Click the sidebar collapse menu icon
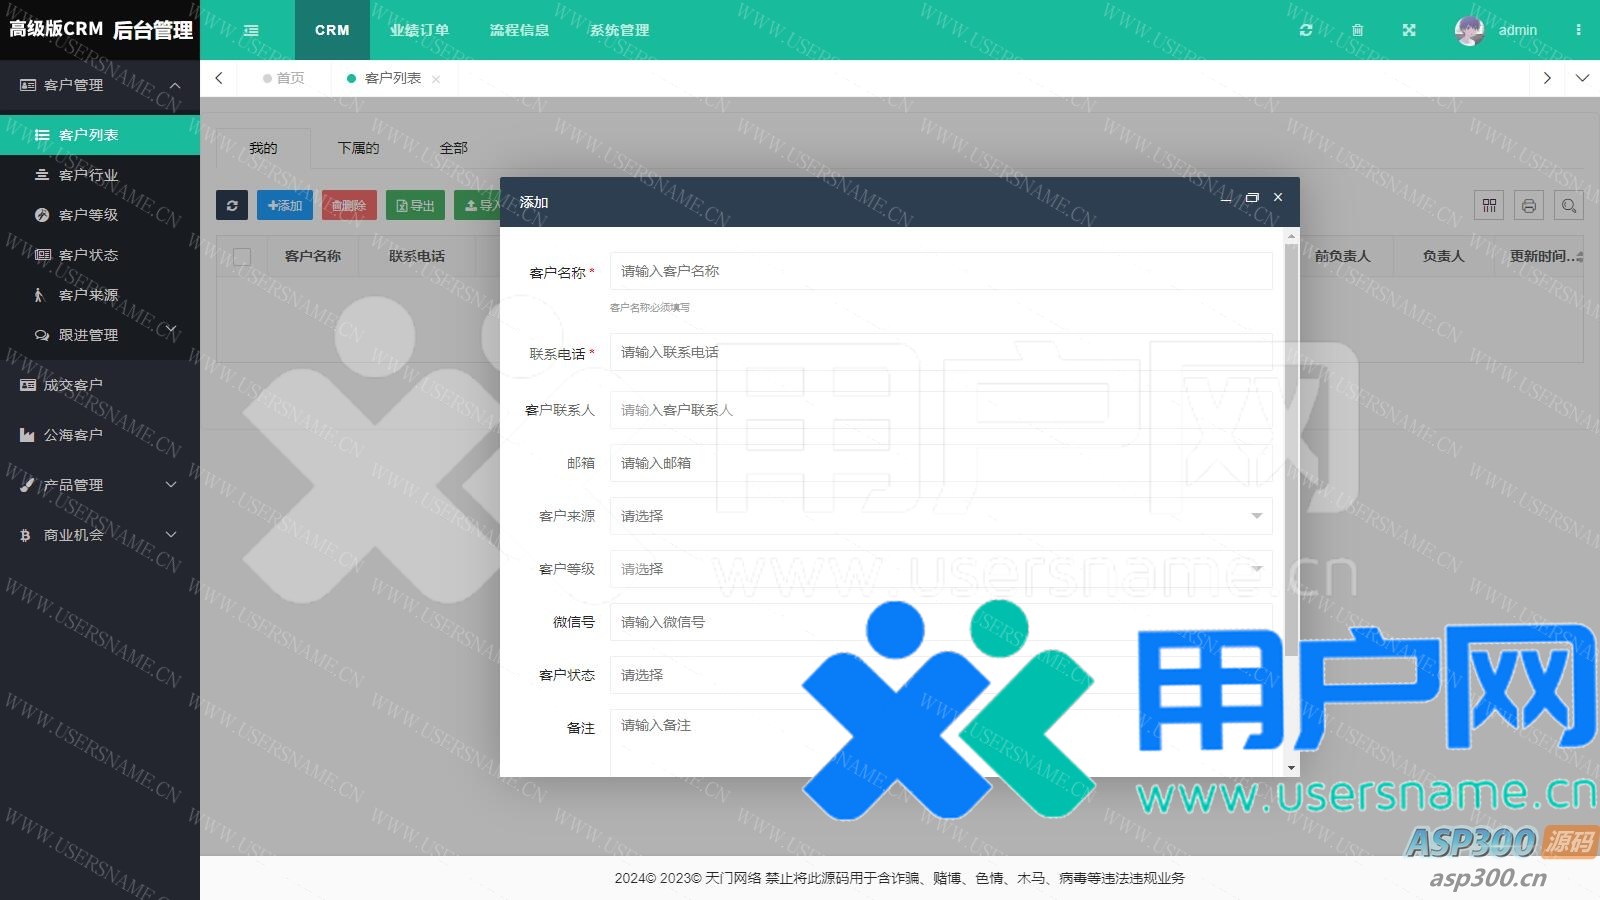Screen dimensions: 1600x900 click(251, 30)
